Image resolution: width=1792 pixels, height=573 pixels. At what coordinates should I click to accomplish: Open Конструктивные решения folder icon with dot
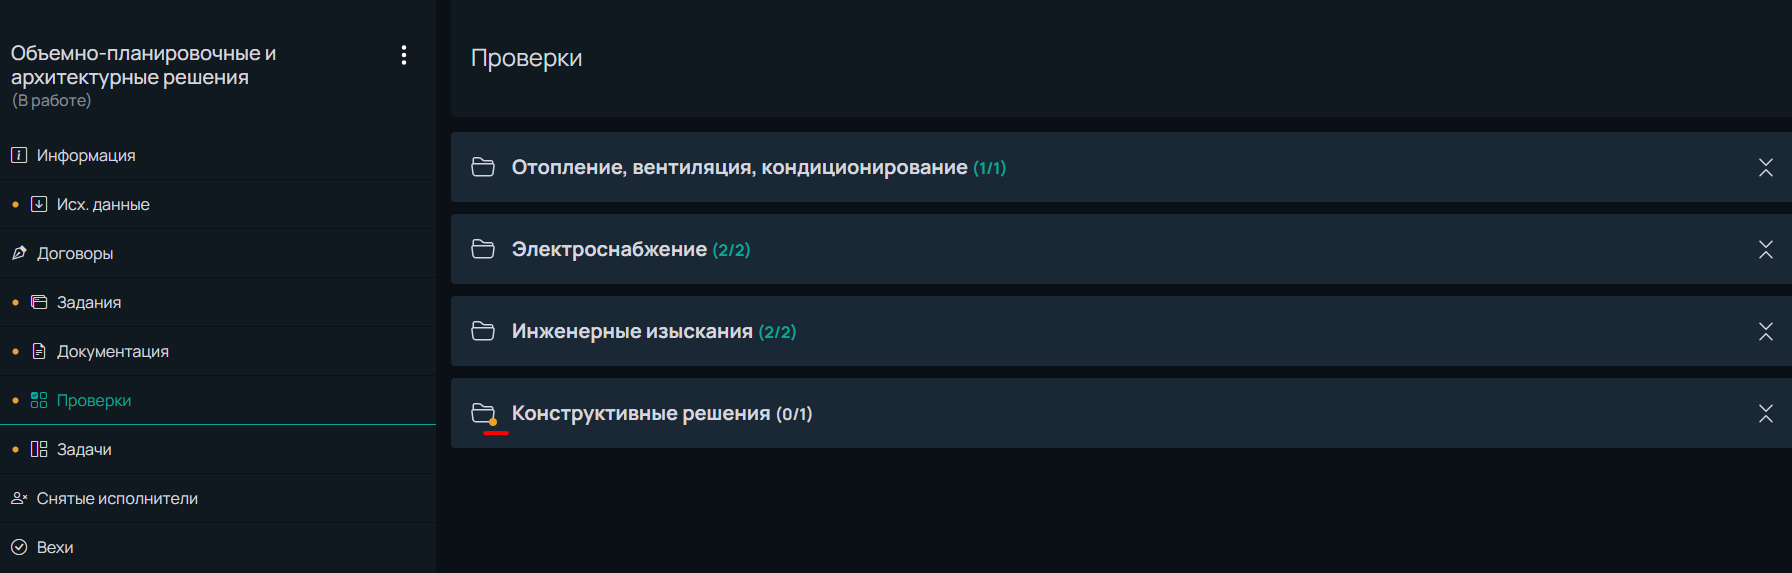pyautogui.click(x=484, y=414)
